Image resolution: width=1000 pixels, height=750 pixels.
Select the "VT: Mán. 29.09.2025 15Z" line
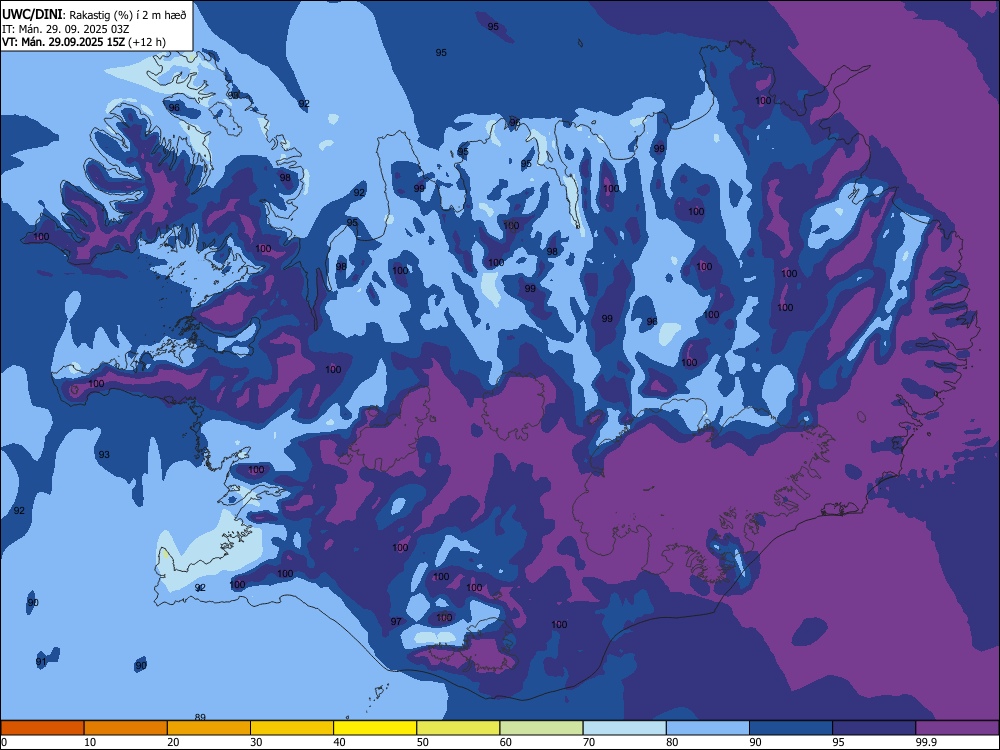pos(64,42)
